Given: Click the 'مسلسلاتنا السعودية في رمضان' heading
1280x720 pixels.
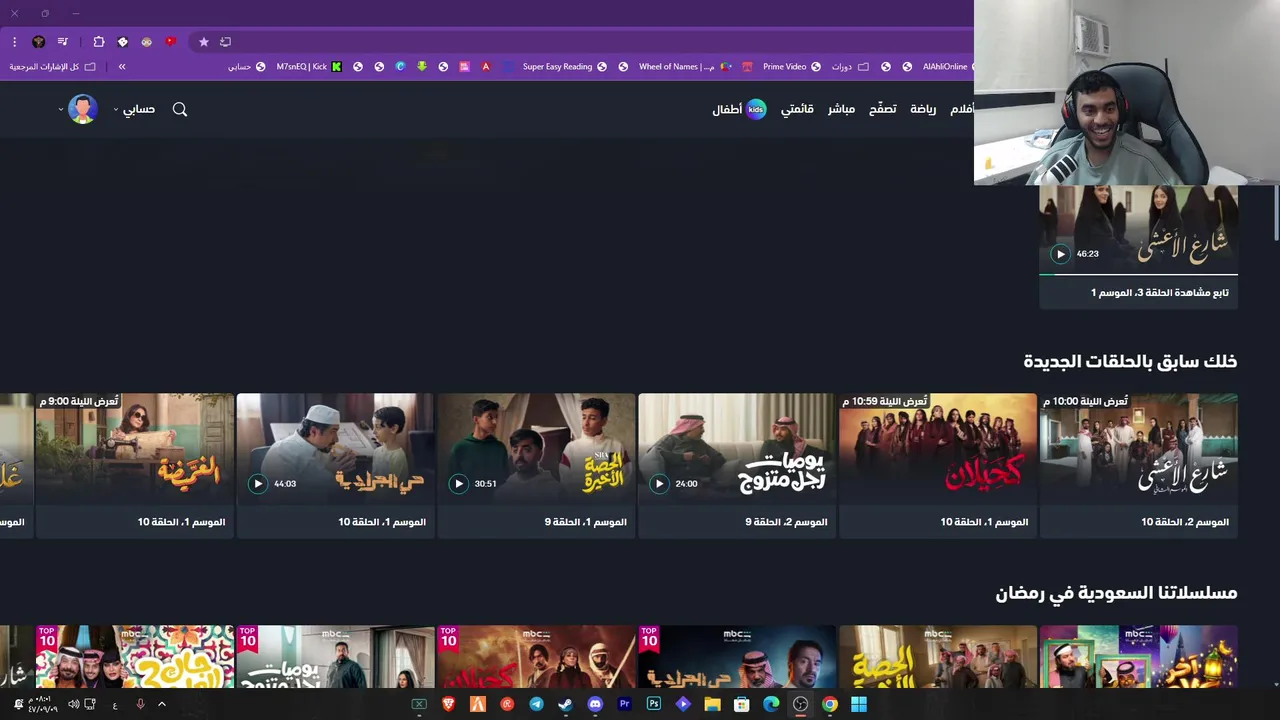Looking at the screenshot, I should (1116, 593).
